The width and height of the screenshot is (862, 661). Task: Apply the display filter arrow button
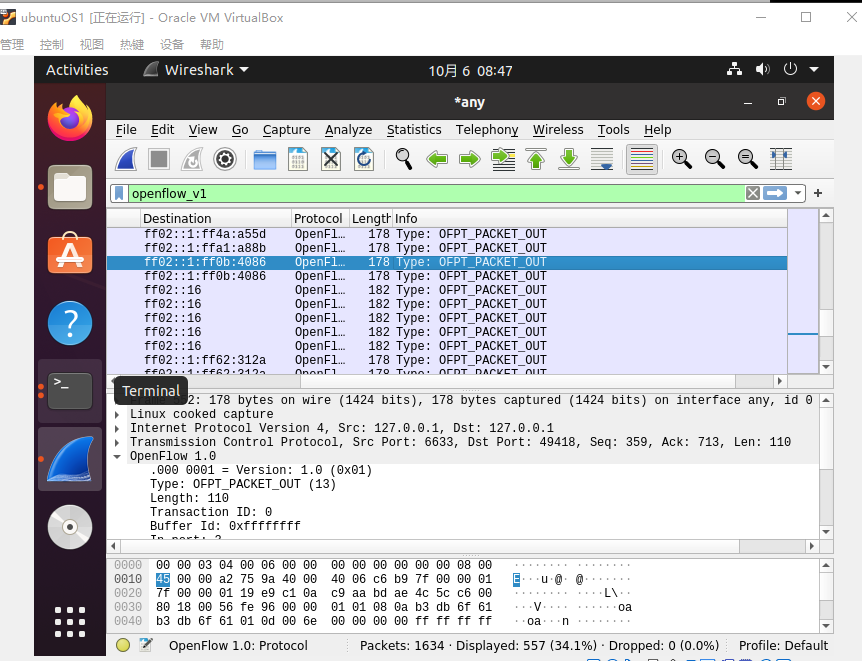click(x=775, y=193)
